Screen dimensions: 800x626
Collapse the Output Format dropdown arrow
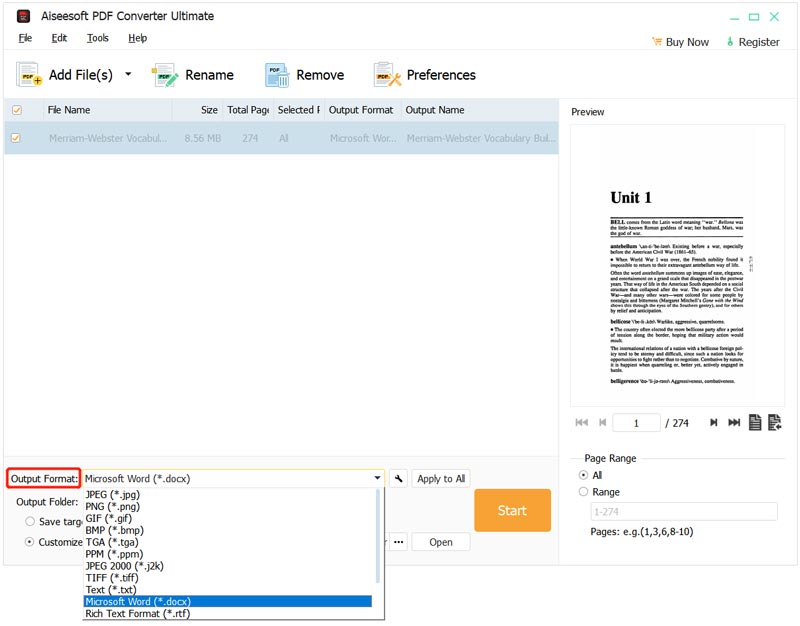click(x=377, y=479)
